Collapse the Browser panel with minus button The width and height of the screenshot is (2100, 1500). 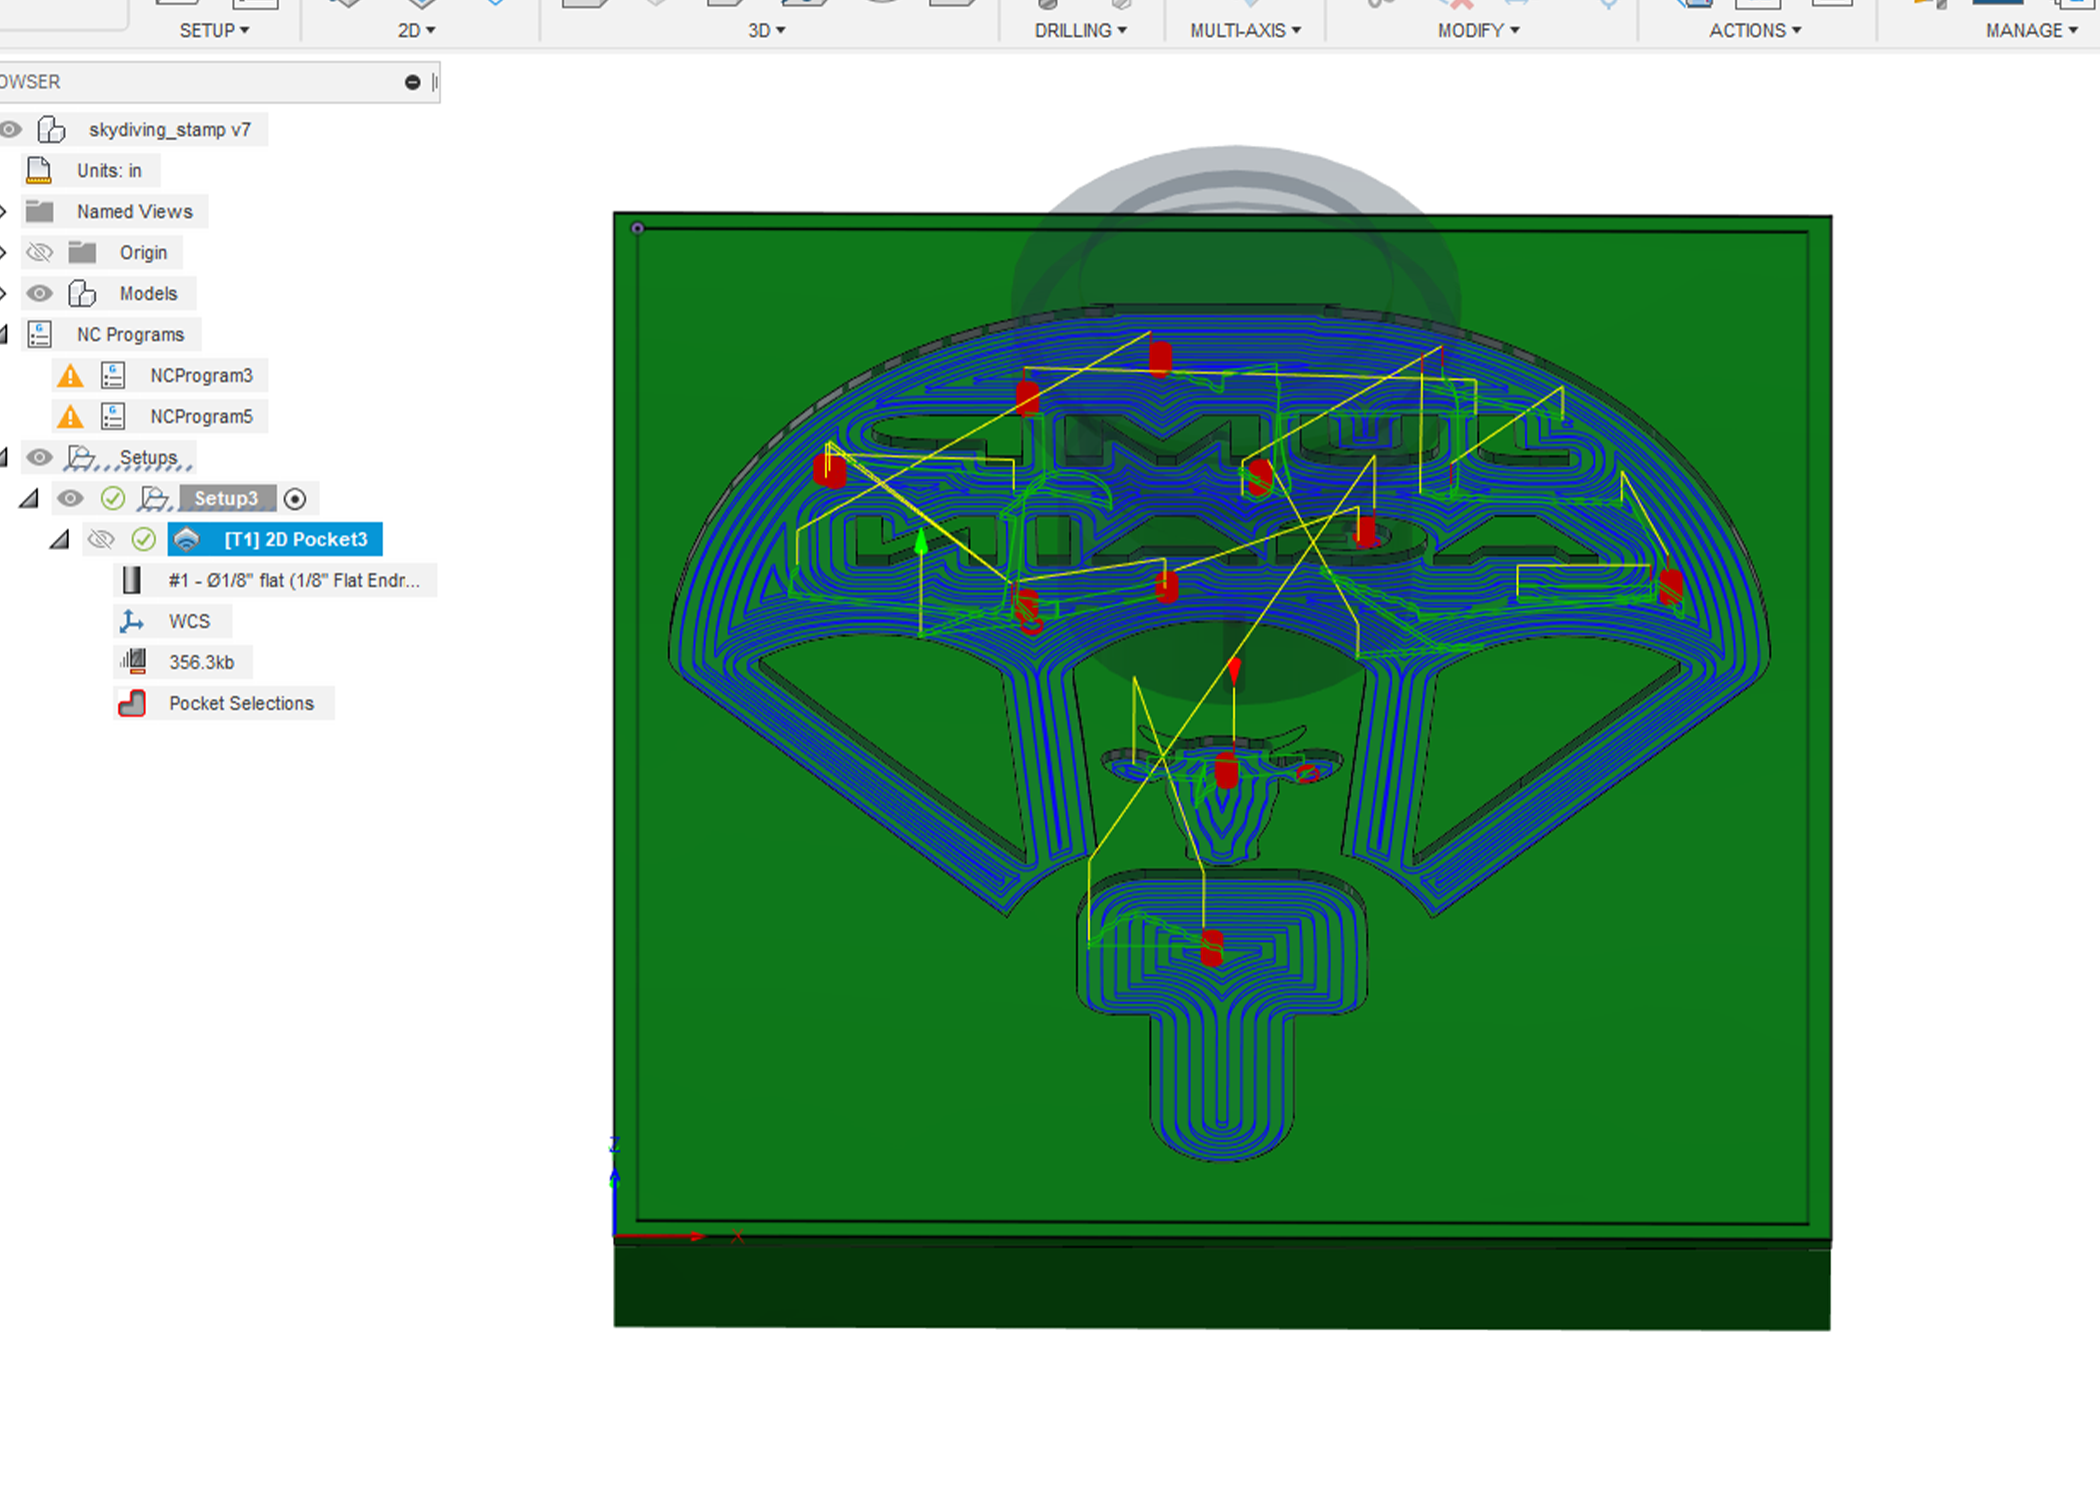412,82
